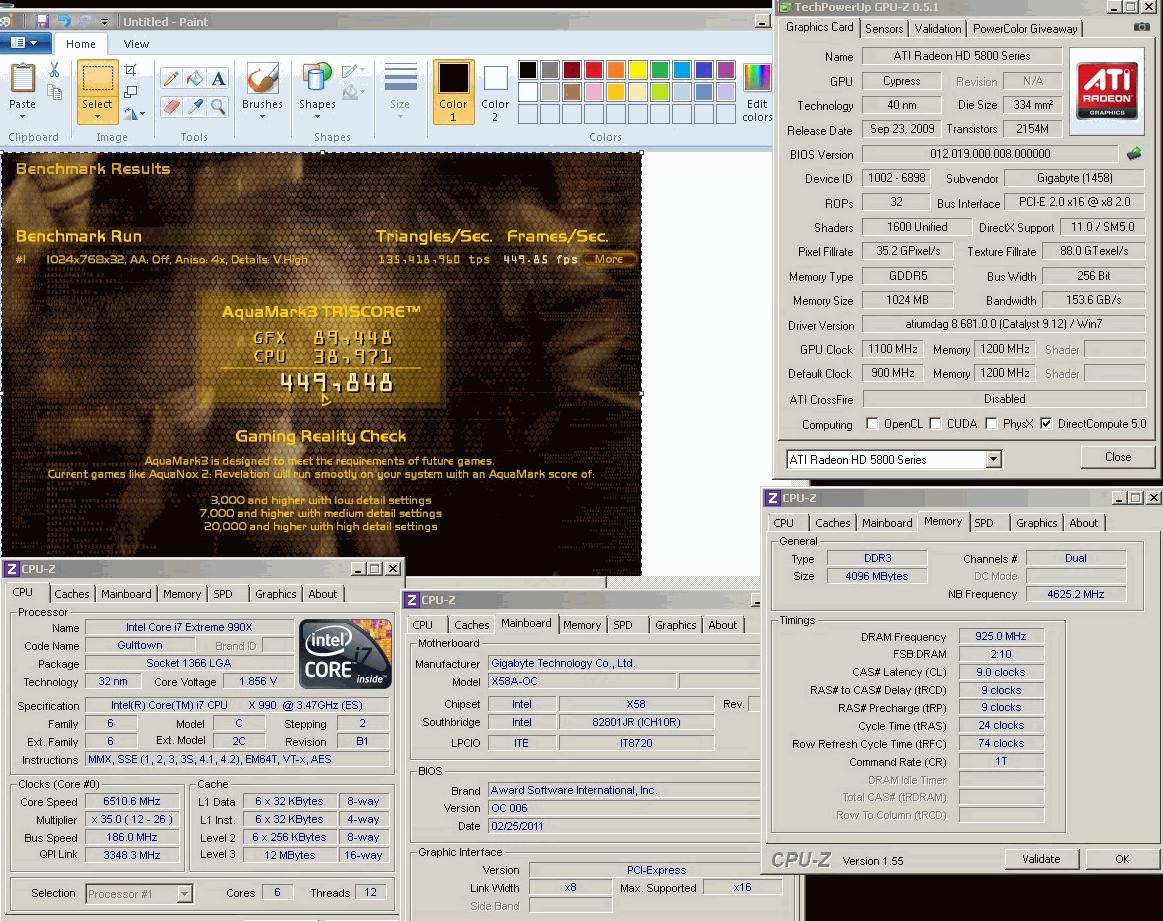Screen dimensions: 1163x921
Task: Click the Cut scissors icon
Action: pos(54,70)
